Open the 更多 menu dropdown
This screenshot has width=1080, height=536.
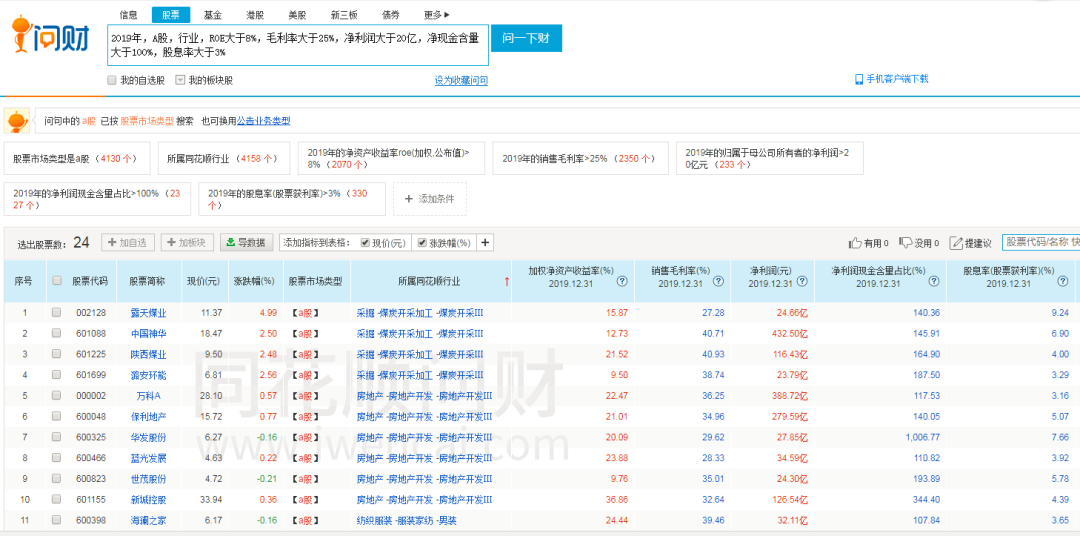[437, 14]
